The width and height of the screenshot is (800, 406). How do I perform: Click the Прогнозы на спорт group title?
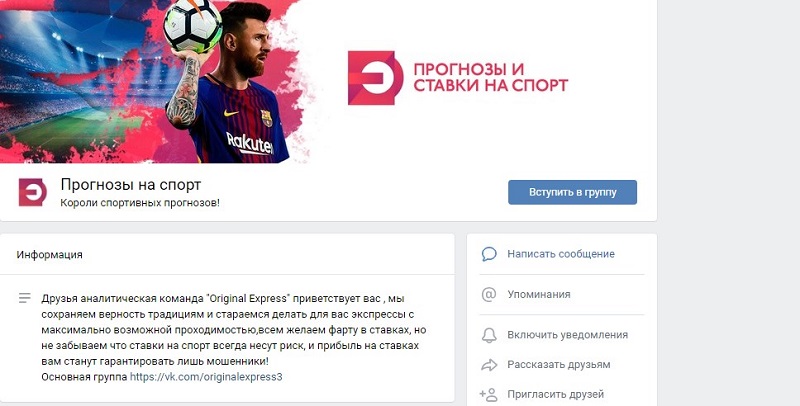131,185
